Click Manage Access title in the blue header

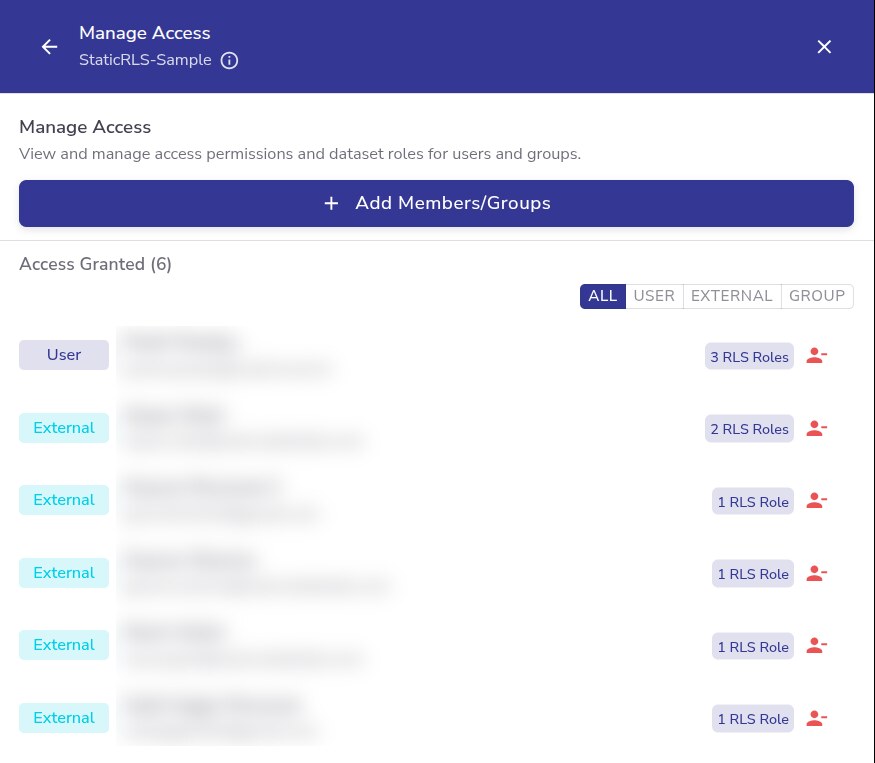pyautogui.click(x=145, y=33)
